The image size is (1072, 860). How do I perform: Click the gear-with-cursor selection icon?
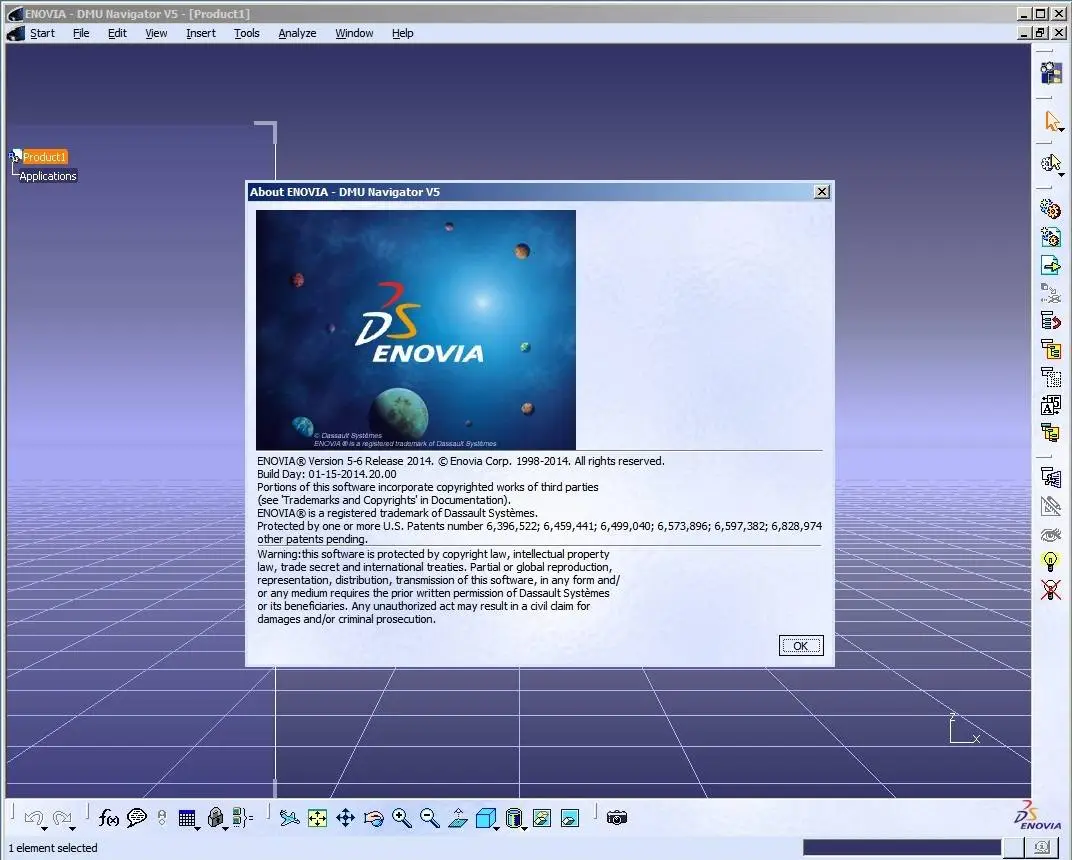(x=1050, y=163)
